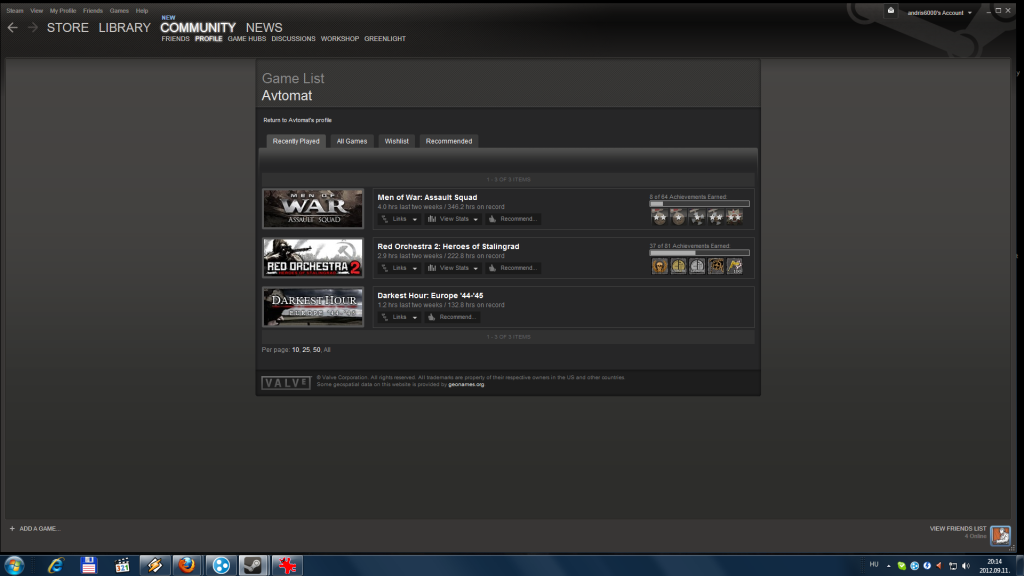Switch to the All Games tab

[x=352, y=141]
